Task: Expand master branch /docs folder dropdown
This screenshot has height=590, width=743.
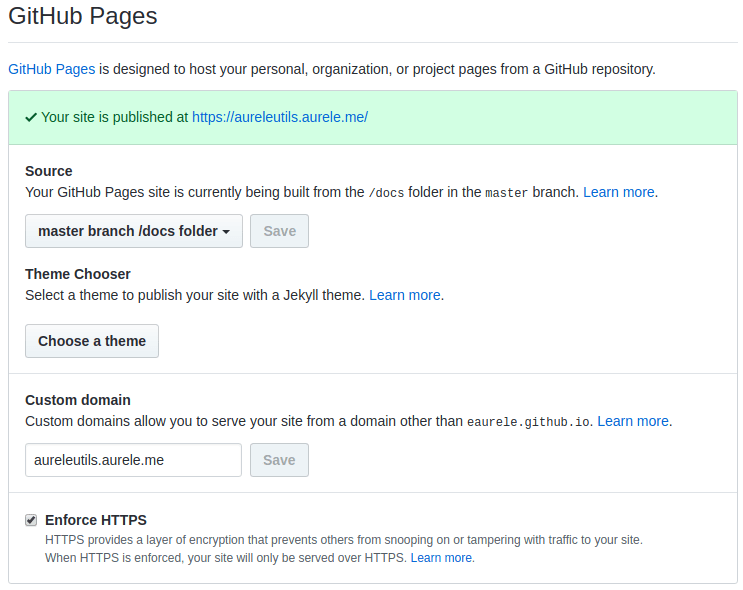Action: pyautogui.click(x=134, y=231)
